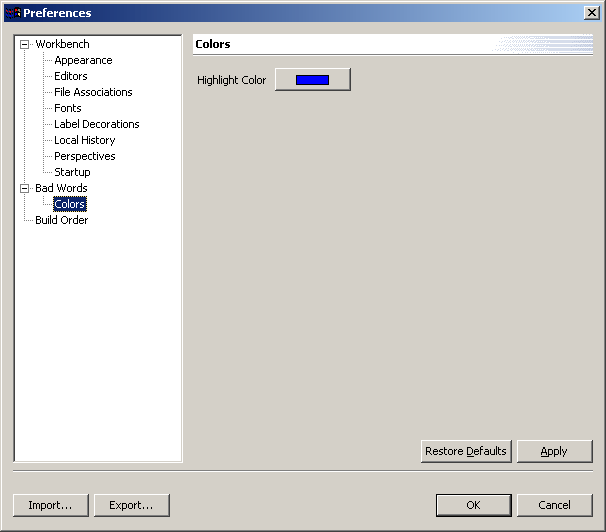Screen dimensions: 606x532
Task: Export preferences to a file
Action: click(x=132, y=505)
